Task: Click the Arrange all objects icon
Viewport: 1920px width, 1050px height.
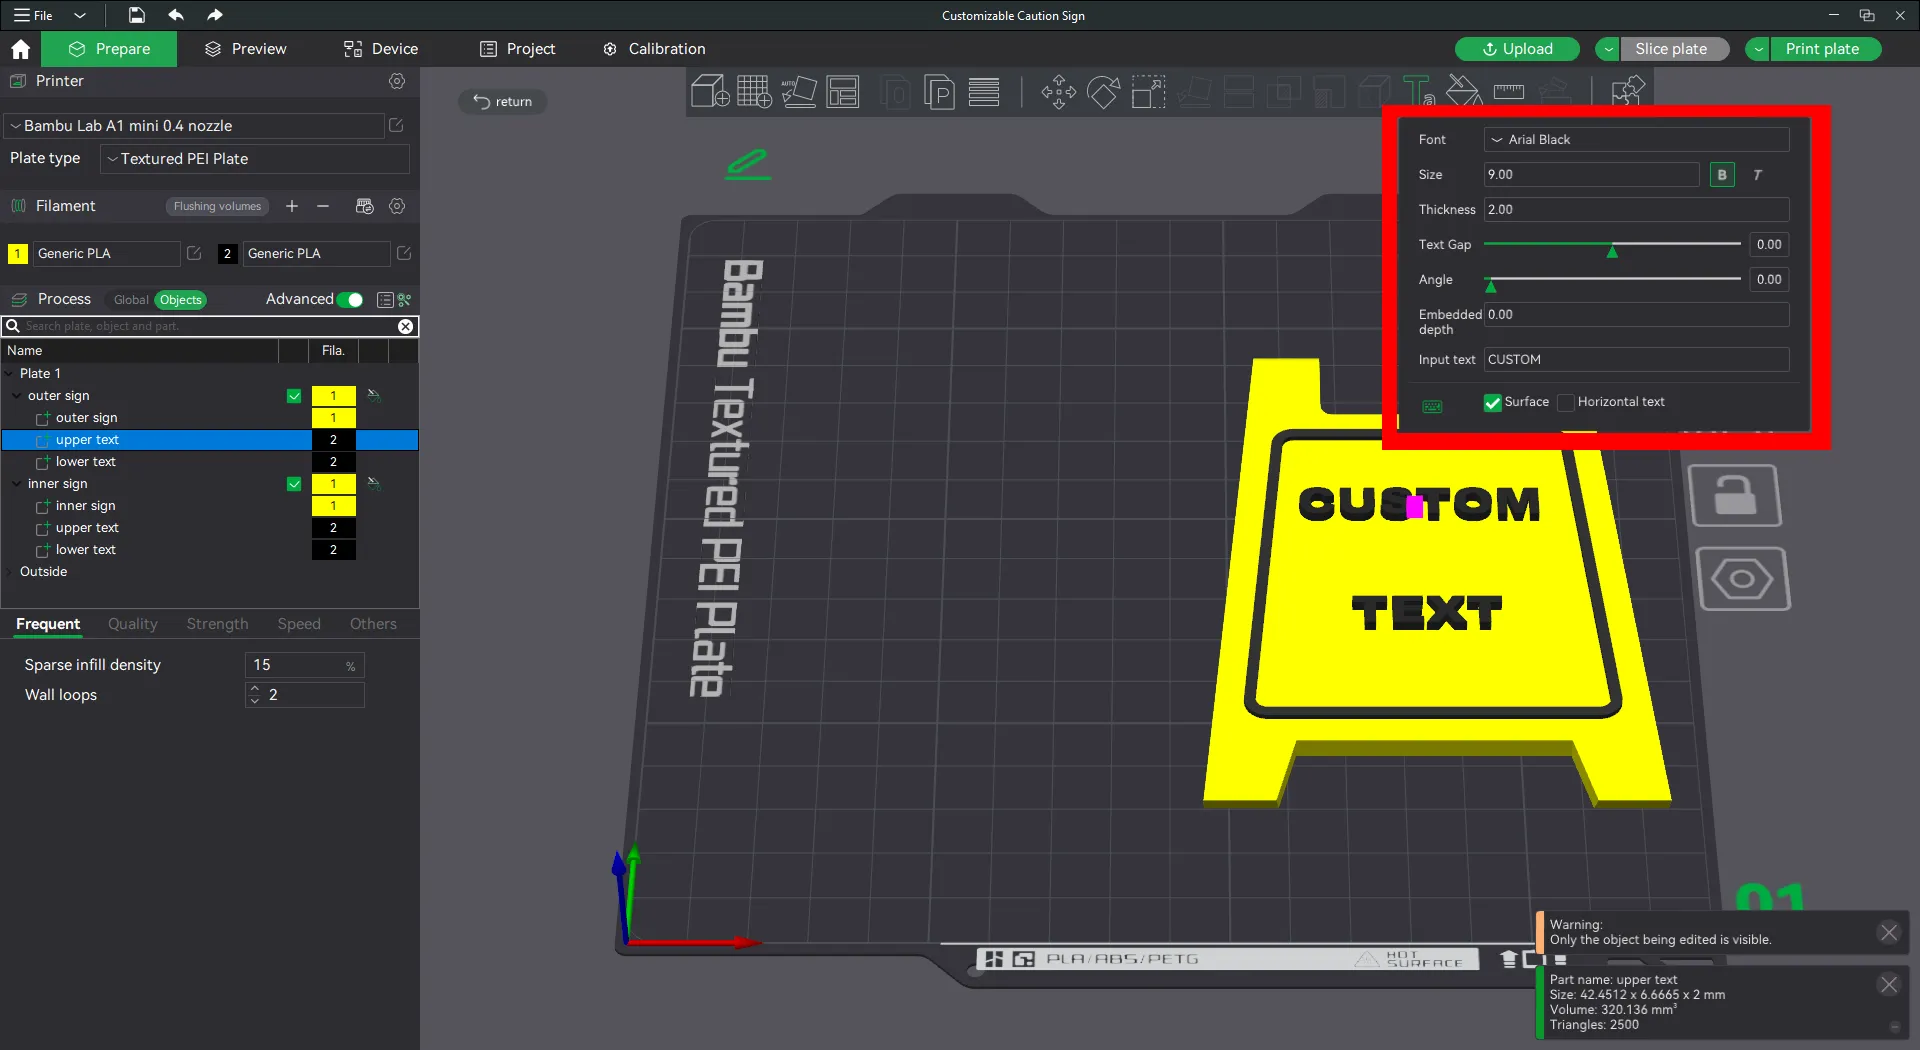Action: (x=843, y=92)
